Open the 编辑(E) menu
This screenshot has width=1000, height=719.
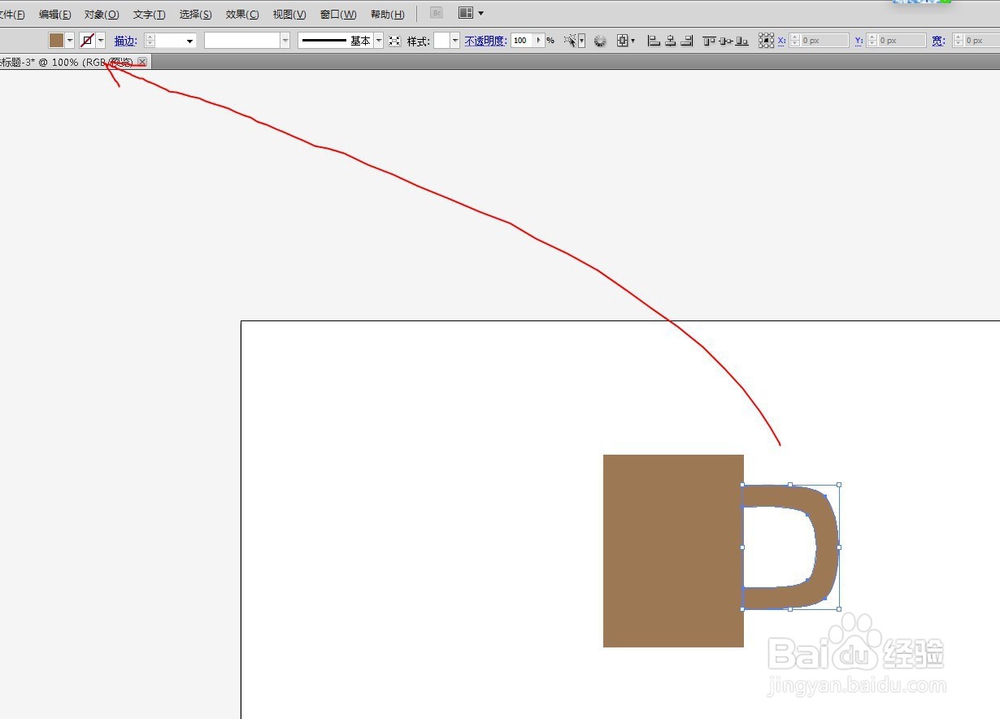click(x=55, y=14)
